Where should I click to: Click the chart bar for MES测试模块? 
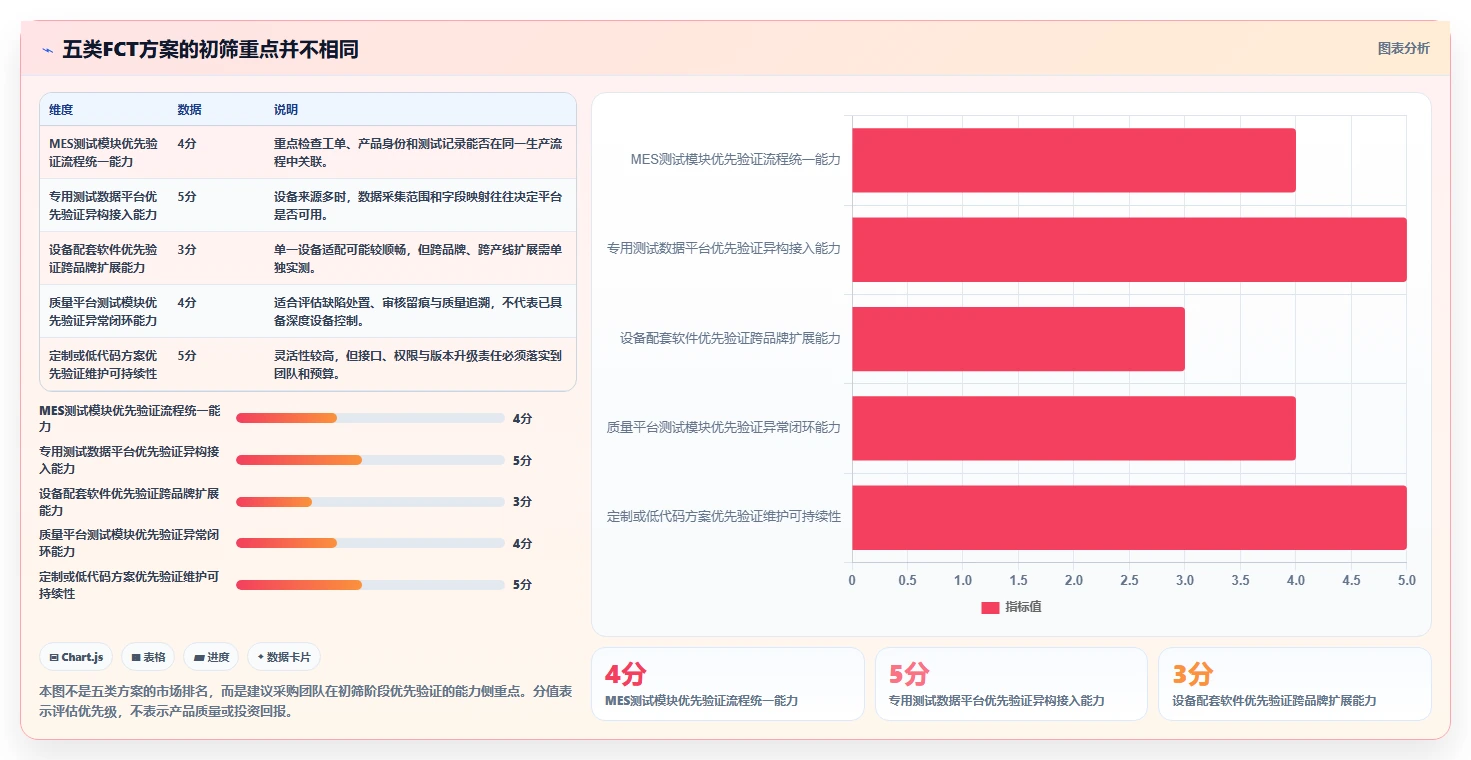(1074, 160)
